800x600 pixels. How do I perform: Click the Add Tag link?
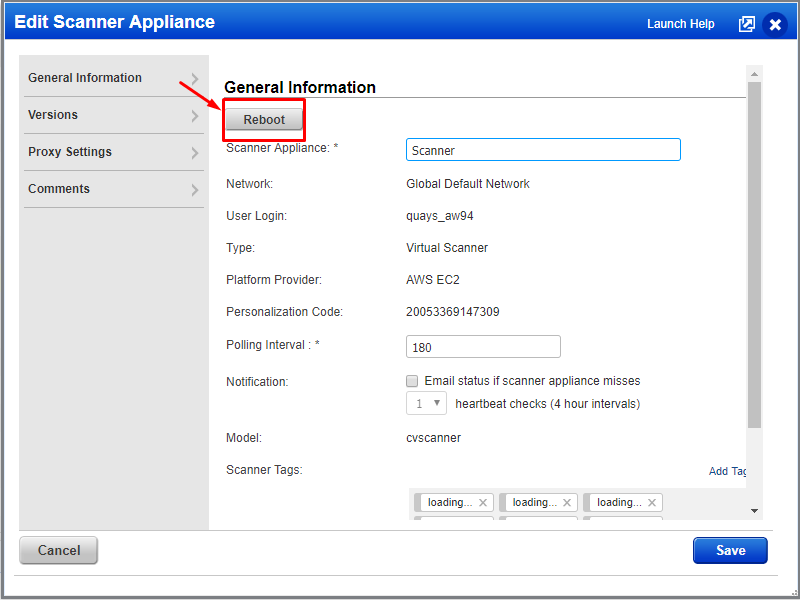(727, 470)
